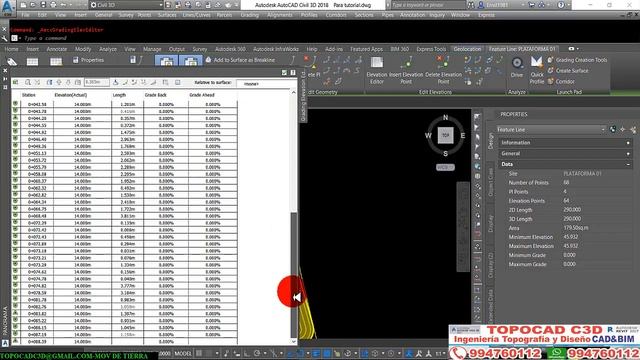Click the Panorama scroll down arrow

(293, 342)
